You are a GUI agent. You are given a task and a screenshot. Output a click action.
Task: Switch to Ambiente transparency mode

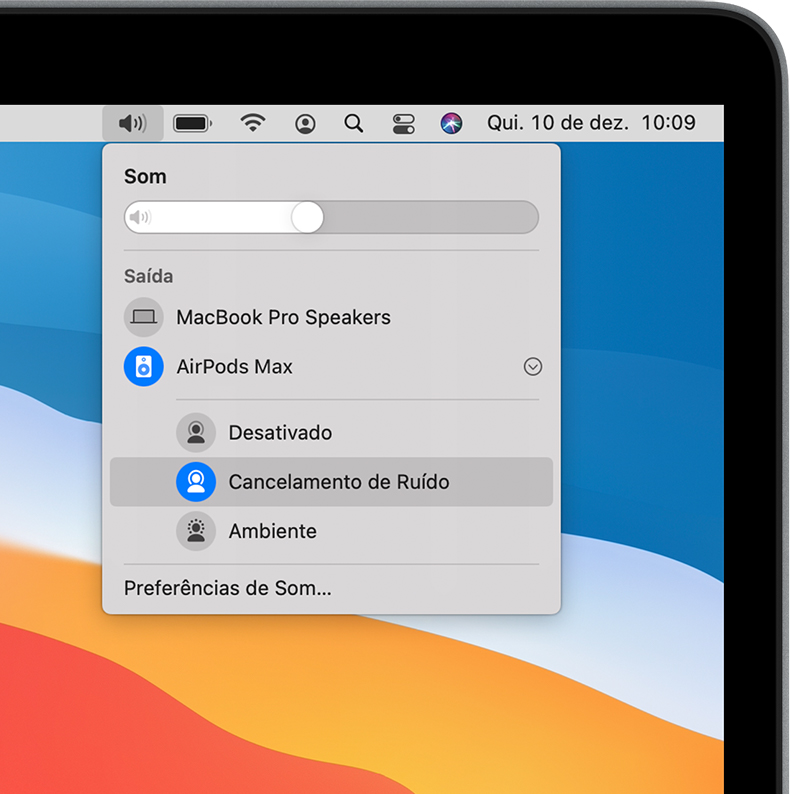pos(272,531)
